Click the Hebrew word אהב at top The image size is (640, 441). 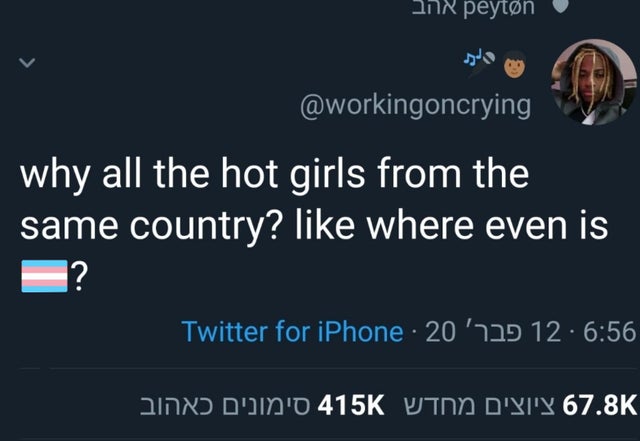(435, 7)
